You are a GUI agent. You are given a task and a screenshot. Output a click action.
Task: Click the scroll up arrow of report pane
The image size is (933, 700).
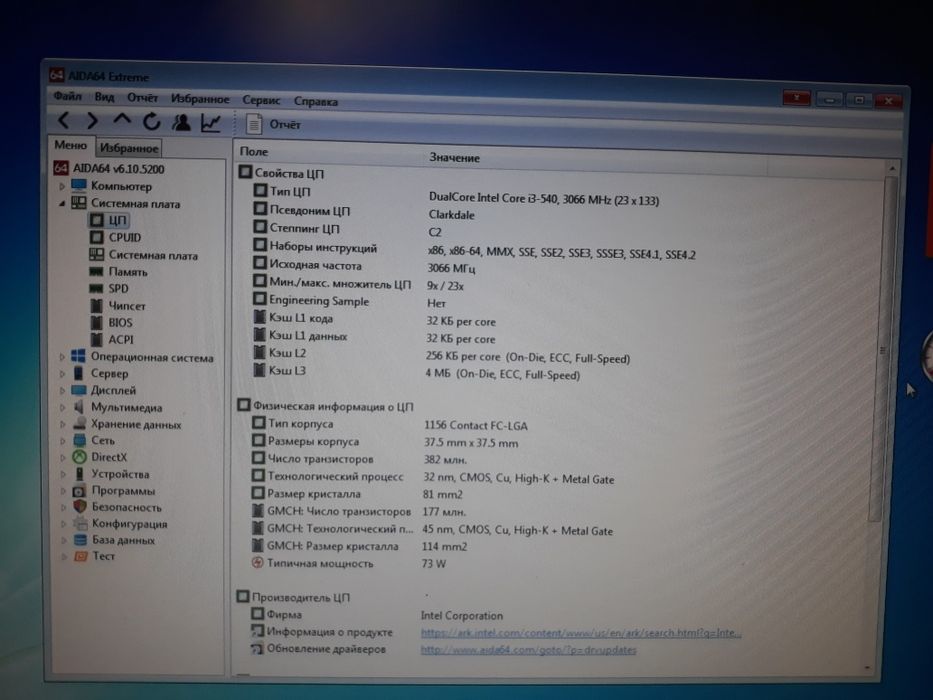892,168
